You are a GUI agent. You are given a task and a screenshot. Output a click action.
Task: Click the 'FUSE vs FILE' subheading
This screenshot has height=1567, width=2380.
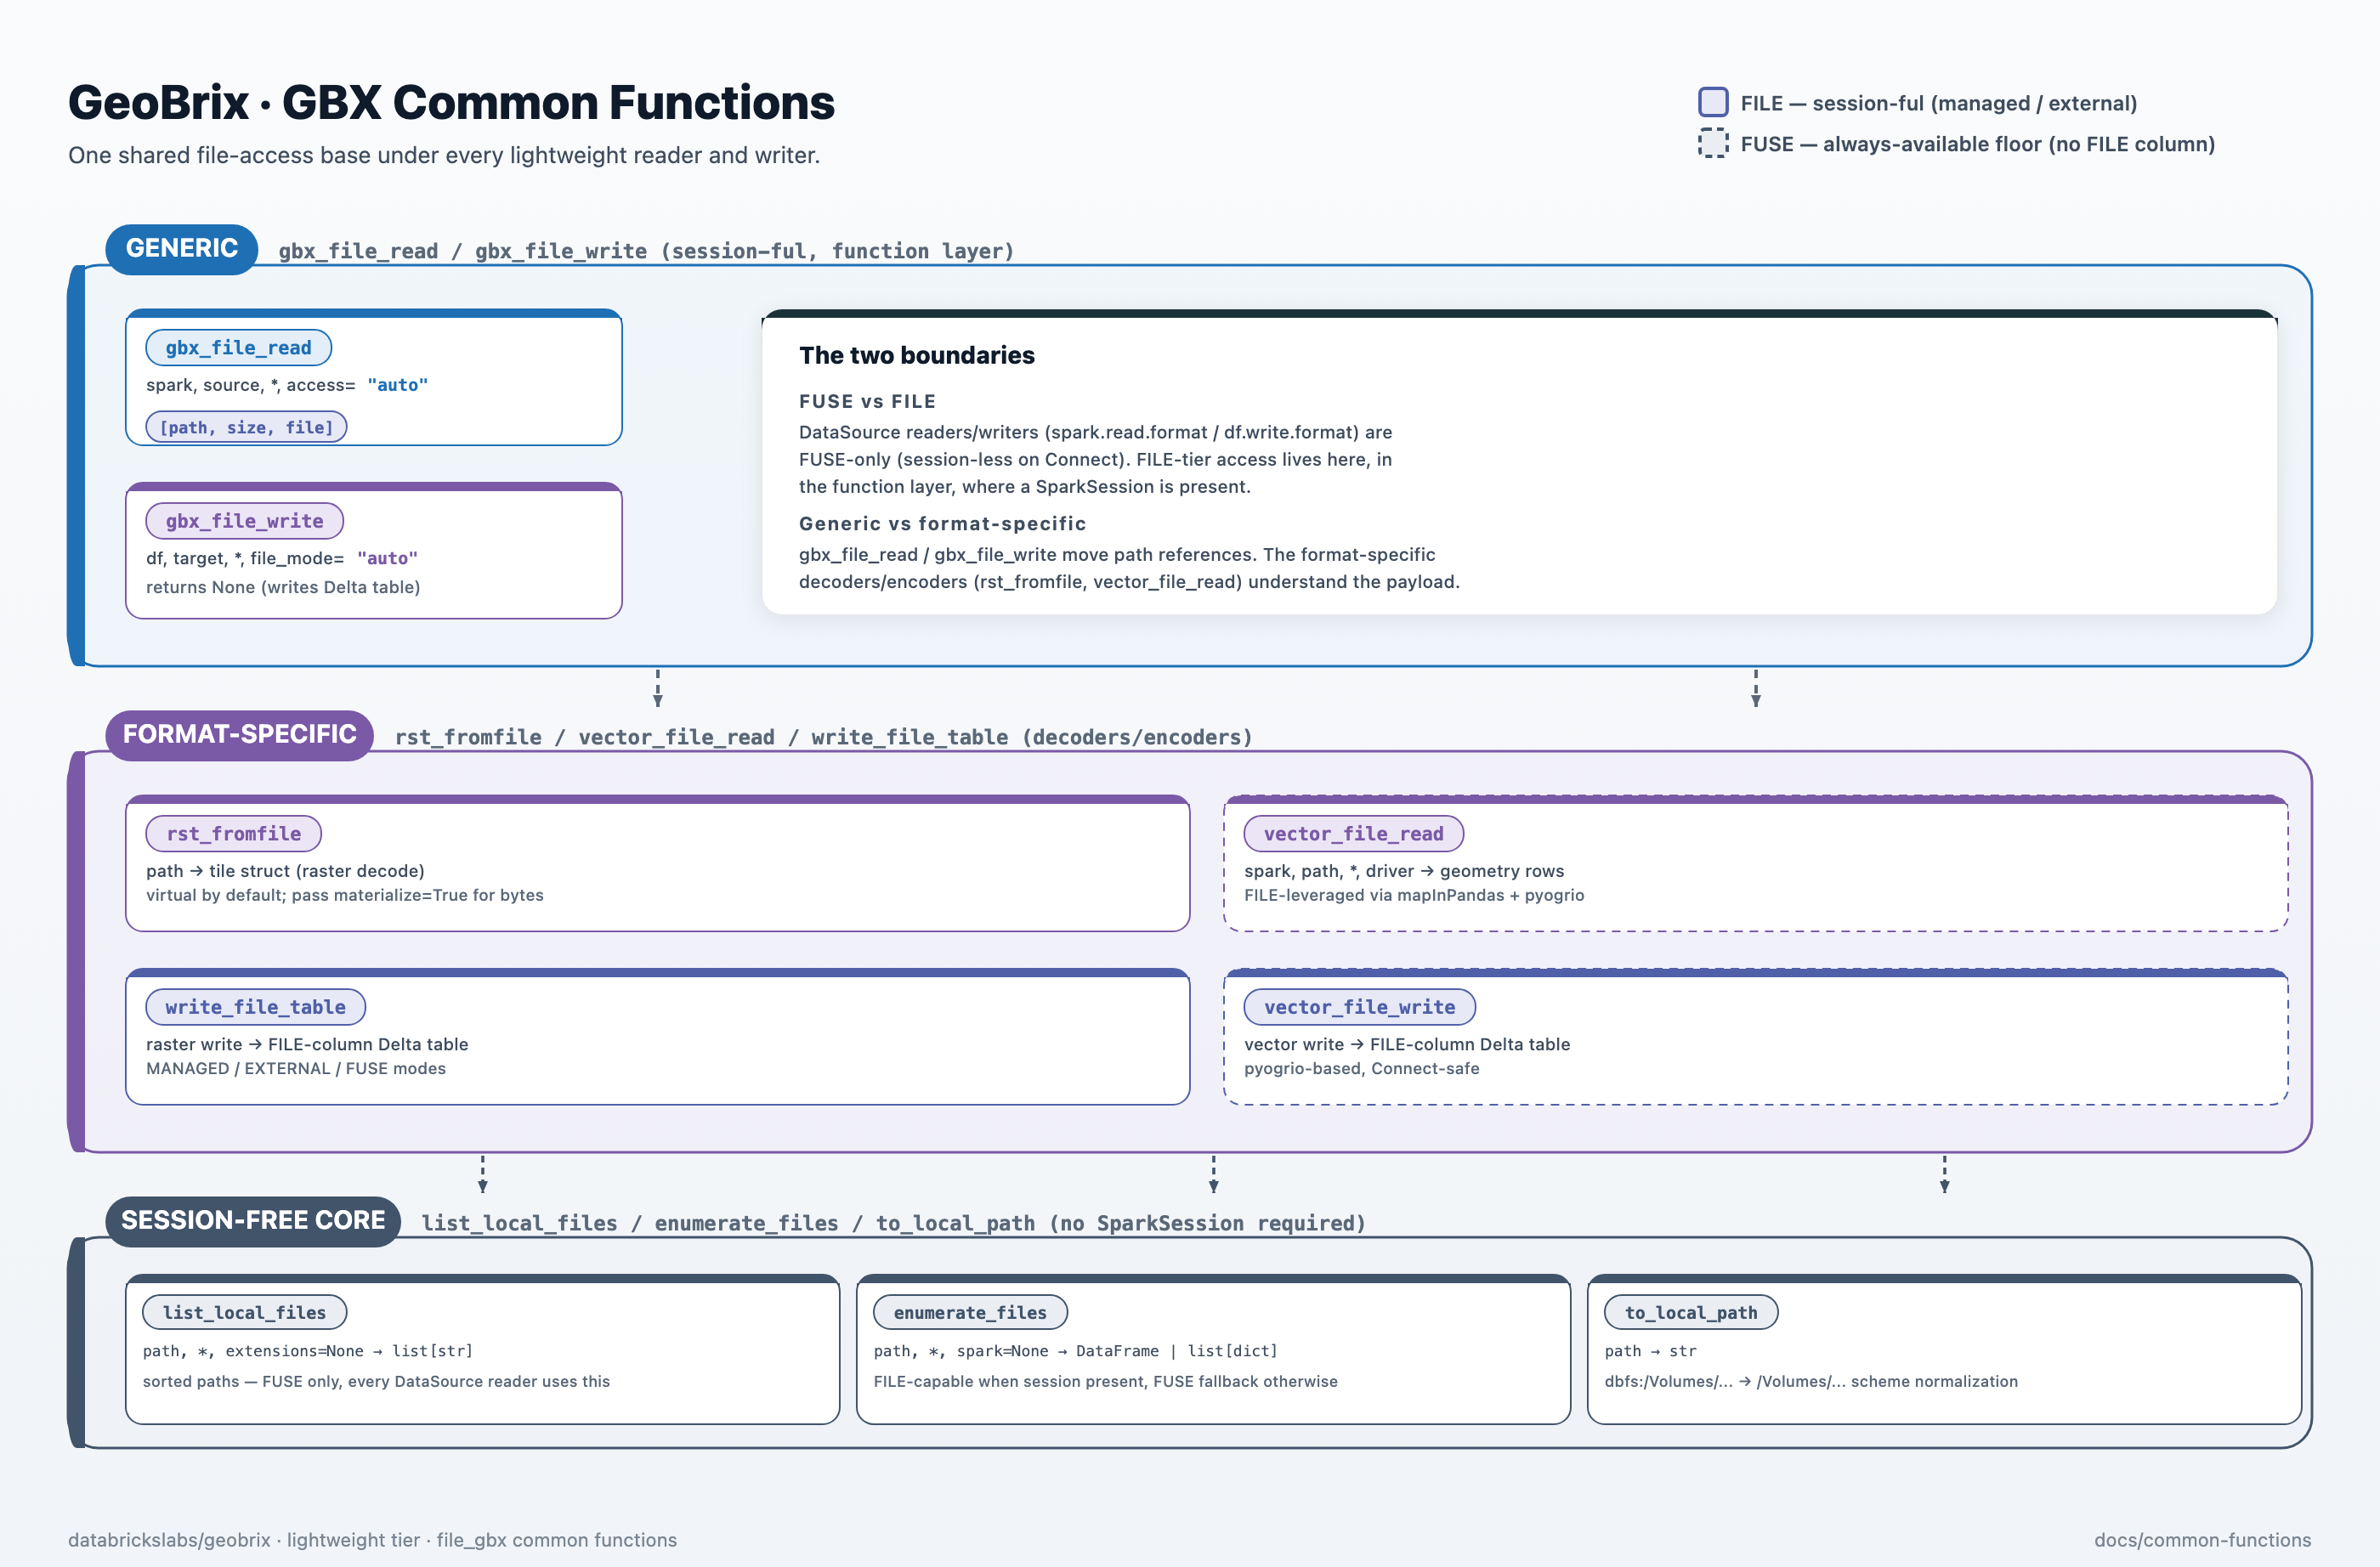tap(867, 401)
